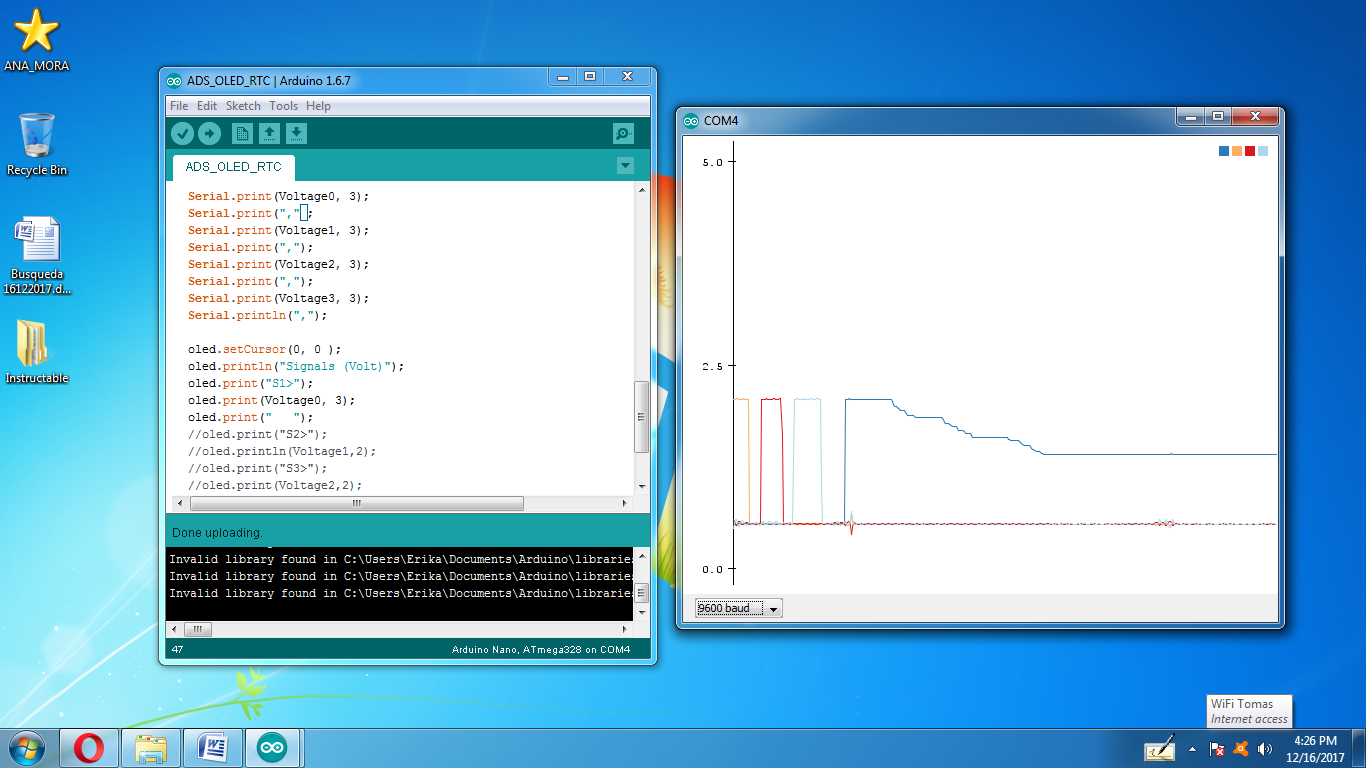Open Windows Explorer from the taskbar
The width and height of the screenshot is (1366, 768).
[151, 748]
